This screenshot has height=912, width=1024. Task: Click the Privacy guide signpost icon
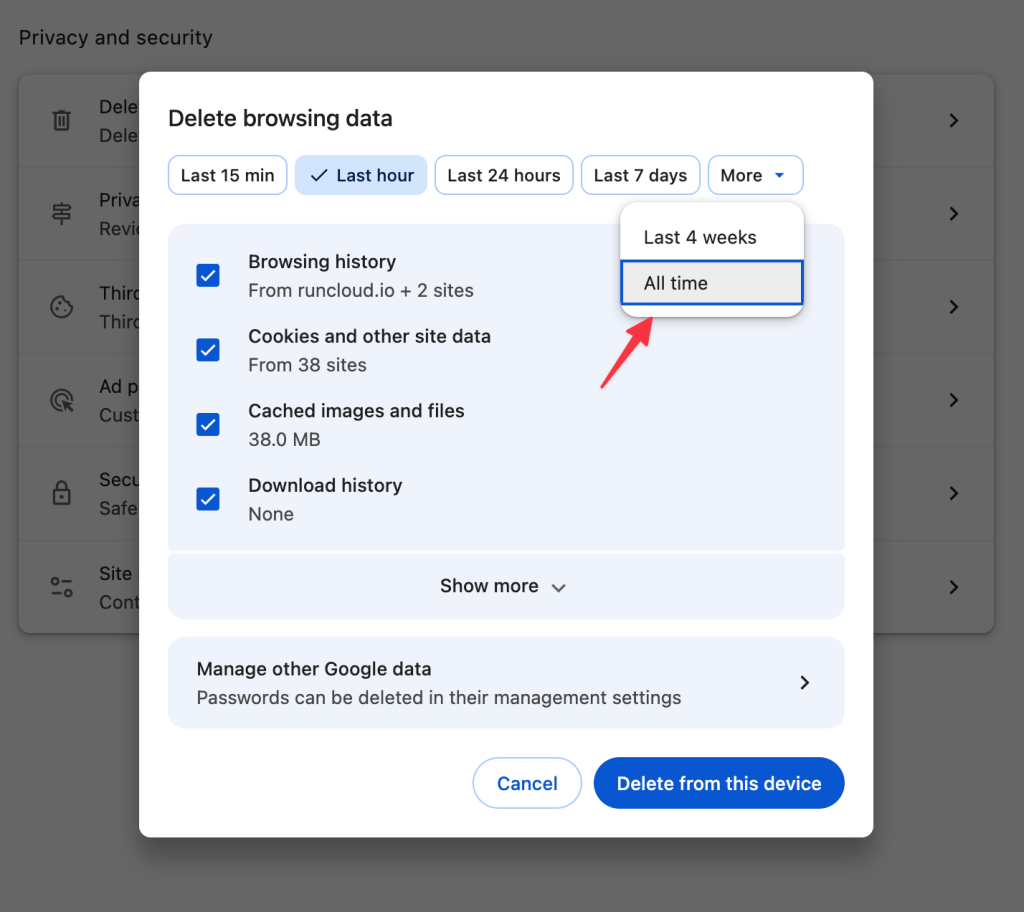(x=62, y=214)
